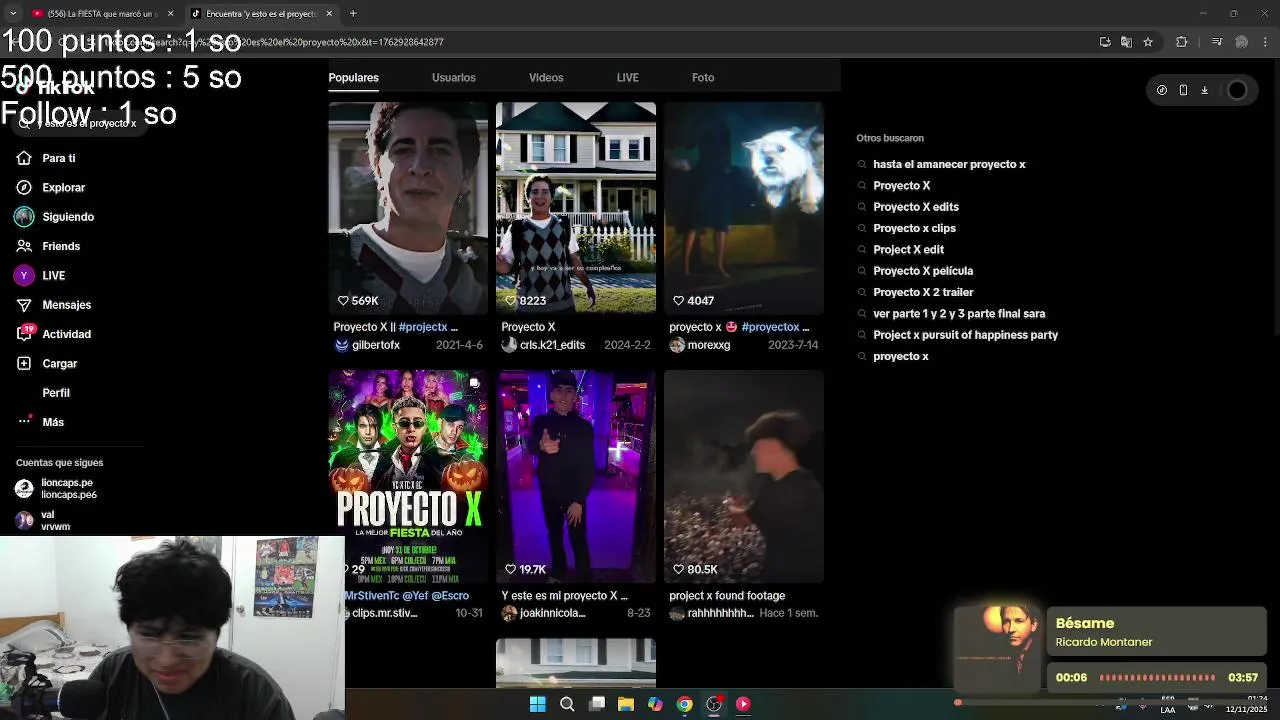Switch to the Usuarios tab
Viewport: 1280px width, 720px height.
453,77
